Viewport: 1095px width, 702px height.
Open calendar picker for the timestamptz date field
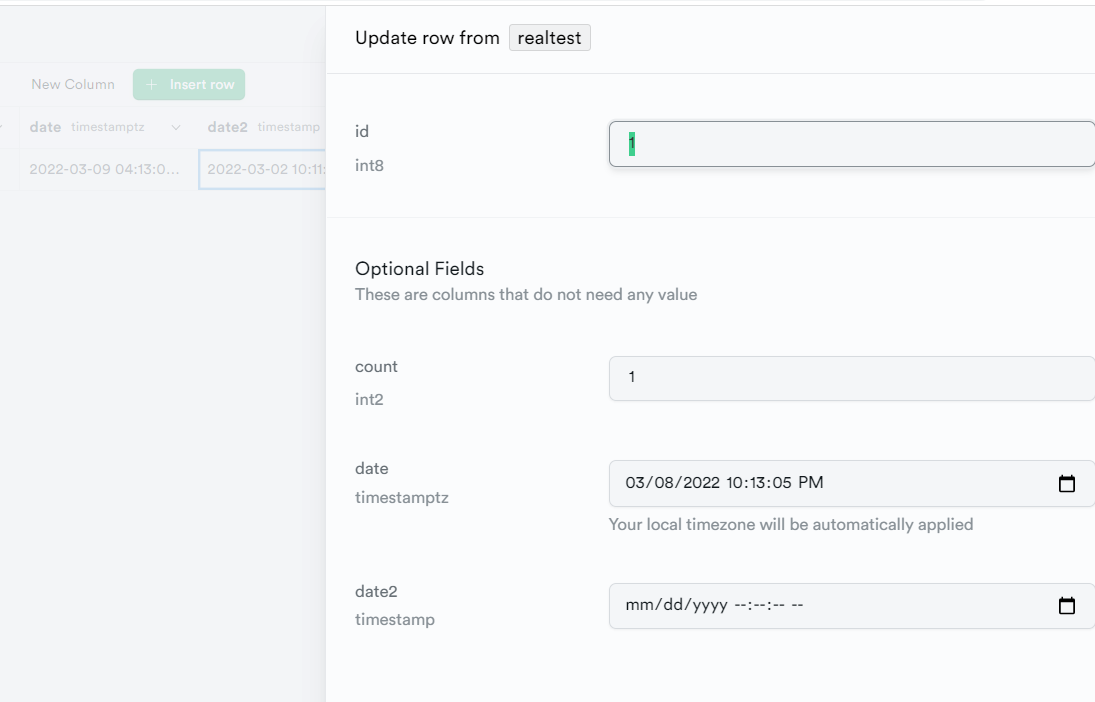[1066, 483]
